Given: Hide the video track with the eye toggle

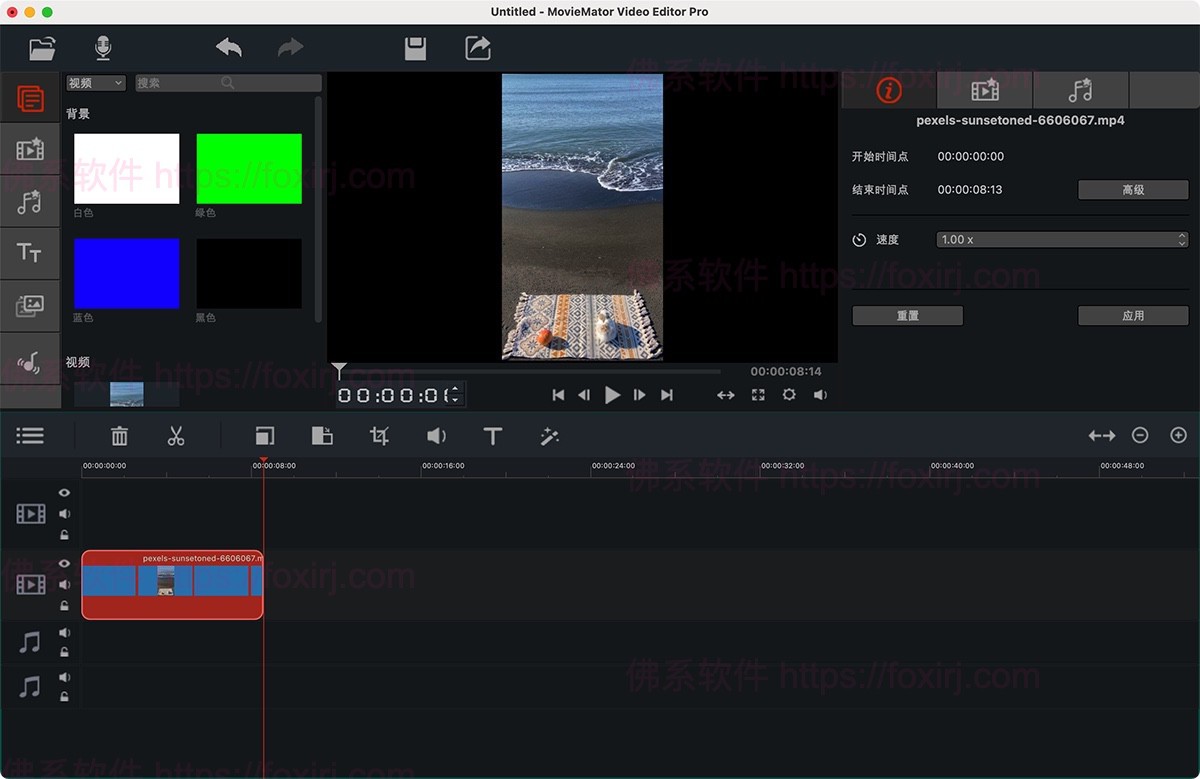Looking at the screenshot, I should (63, 563).
